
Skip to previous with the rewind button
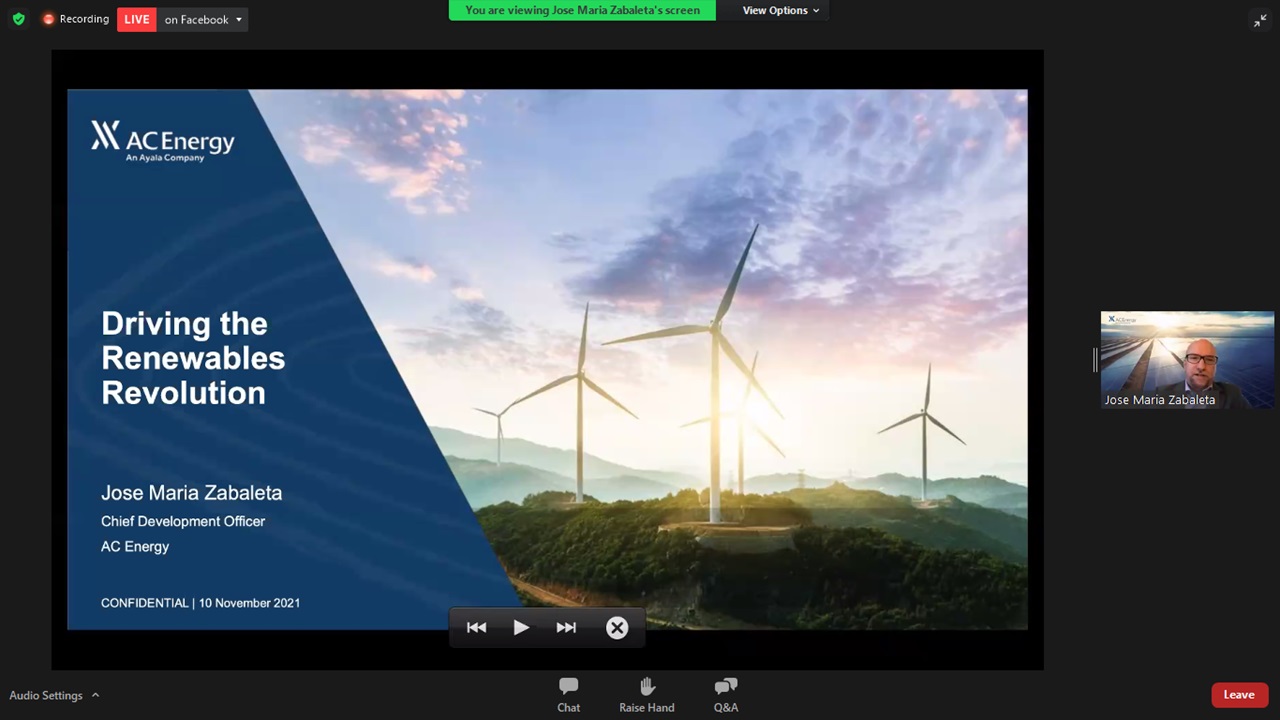pyautogui.click(x=476, y=627)
